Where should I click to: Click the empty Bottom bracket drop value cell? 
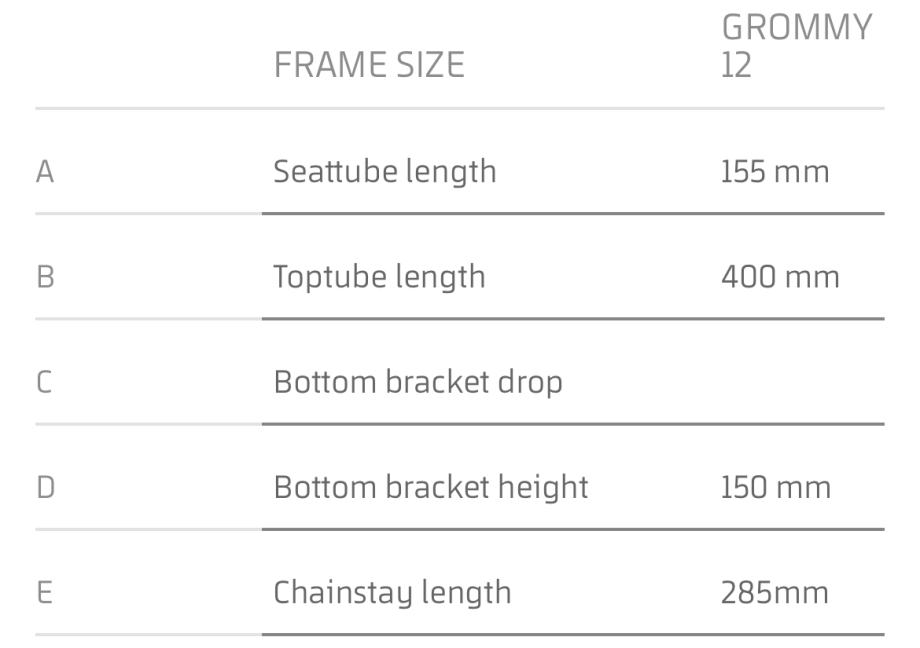[790, 381]
